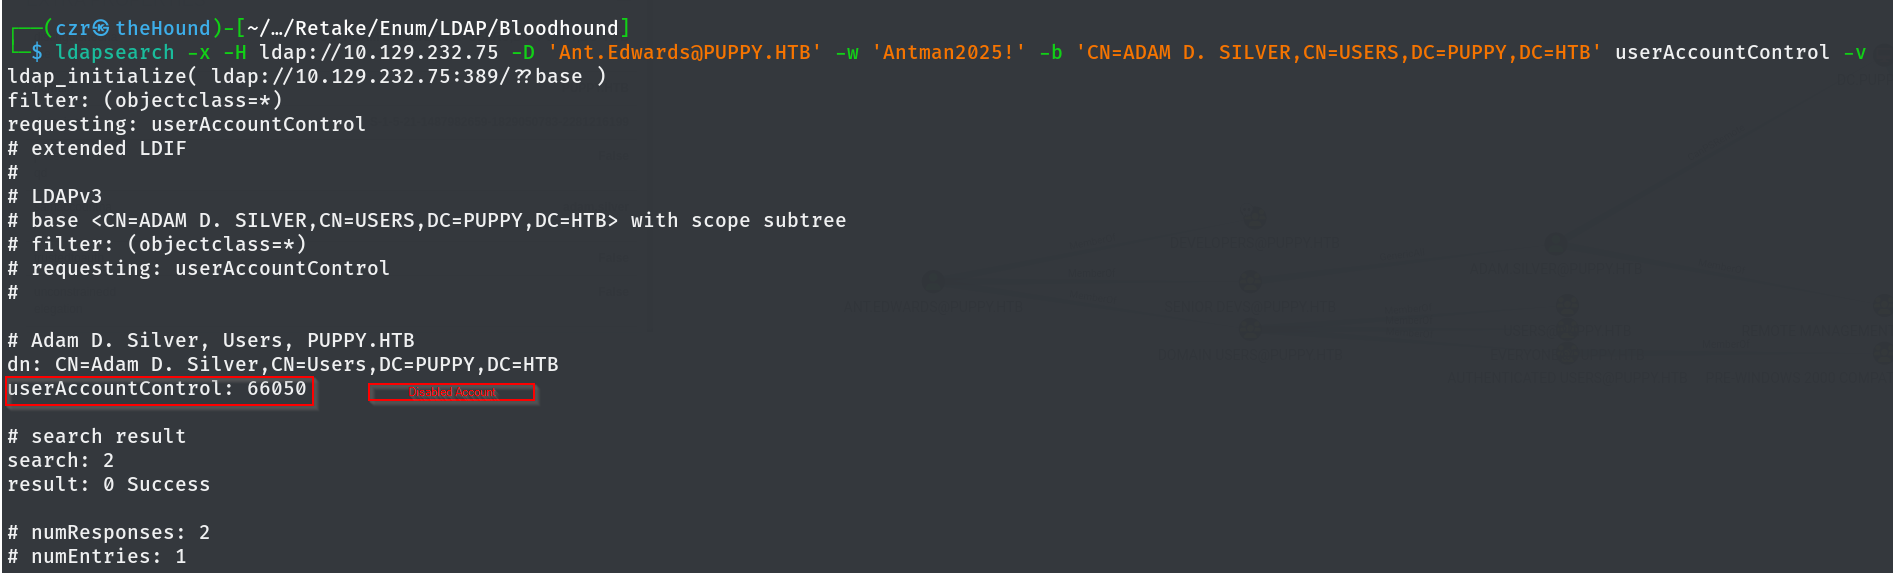Click the highlighted userAccountControl: 66050 line

pyautogui.click(x=158, y=389)
